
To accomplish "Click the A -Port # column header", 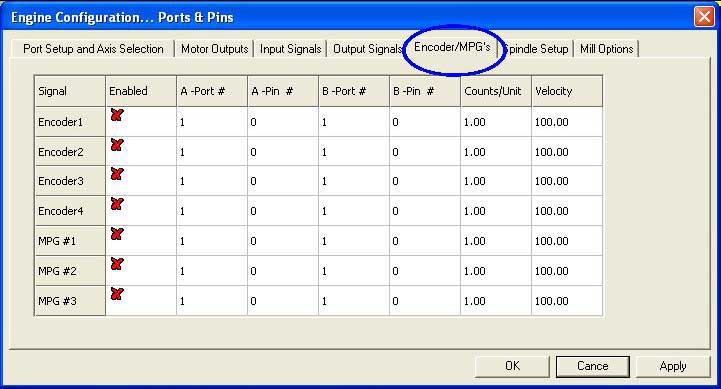I will [212, 91].
